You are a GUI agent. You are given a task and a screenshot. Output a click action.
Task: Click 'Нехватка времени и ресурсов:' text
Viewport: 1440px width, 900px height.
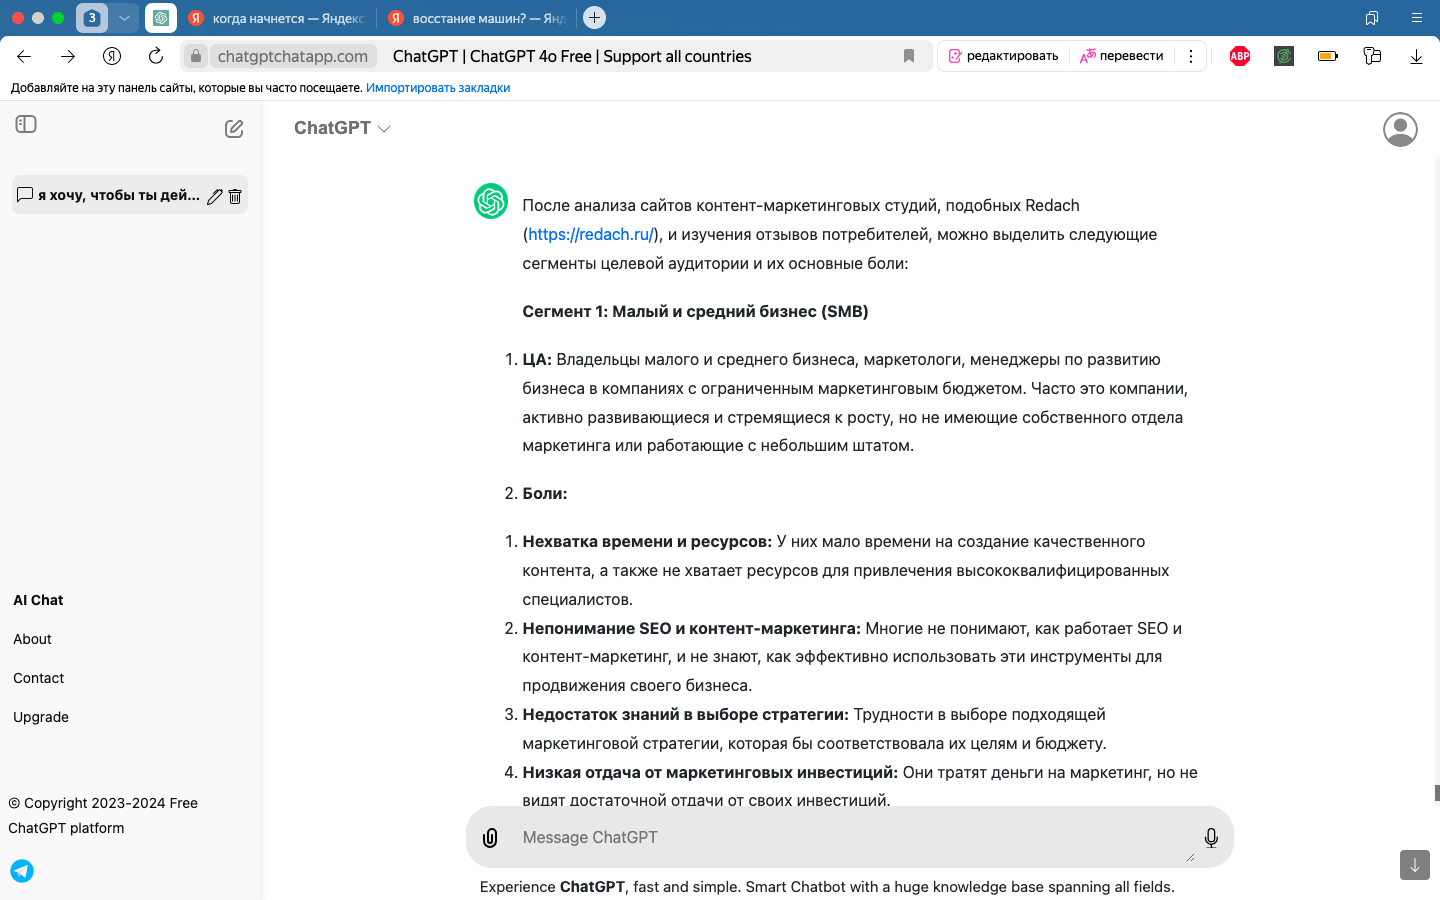647,541
